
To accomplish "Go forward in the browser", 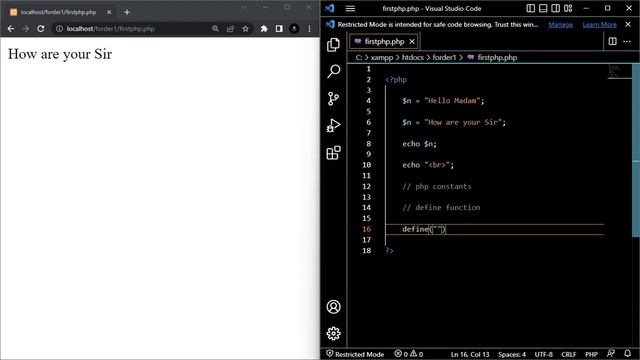I will 26,29.
